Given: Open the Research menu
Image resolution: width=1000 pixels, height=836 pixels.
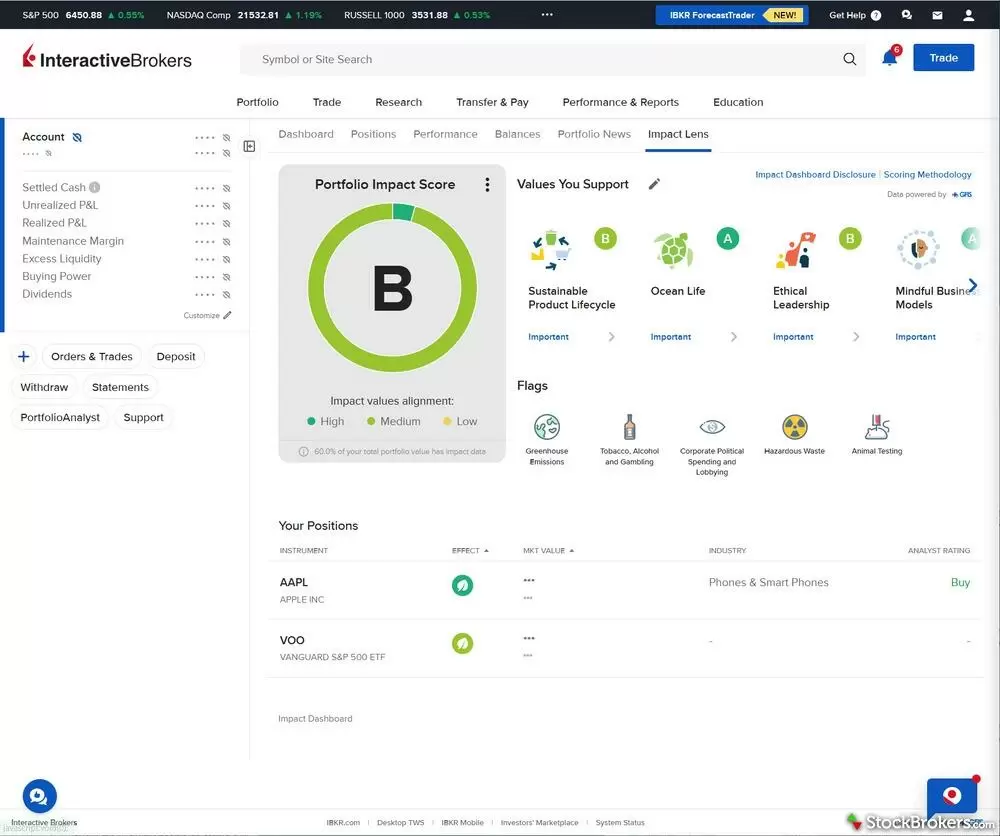Looking at the screenshot, I should [x=399, y=102].
